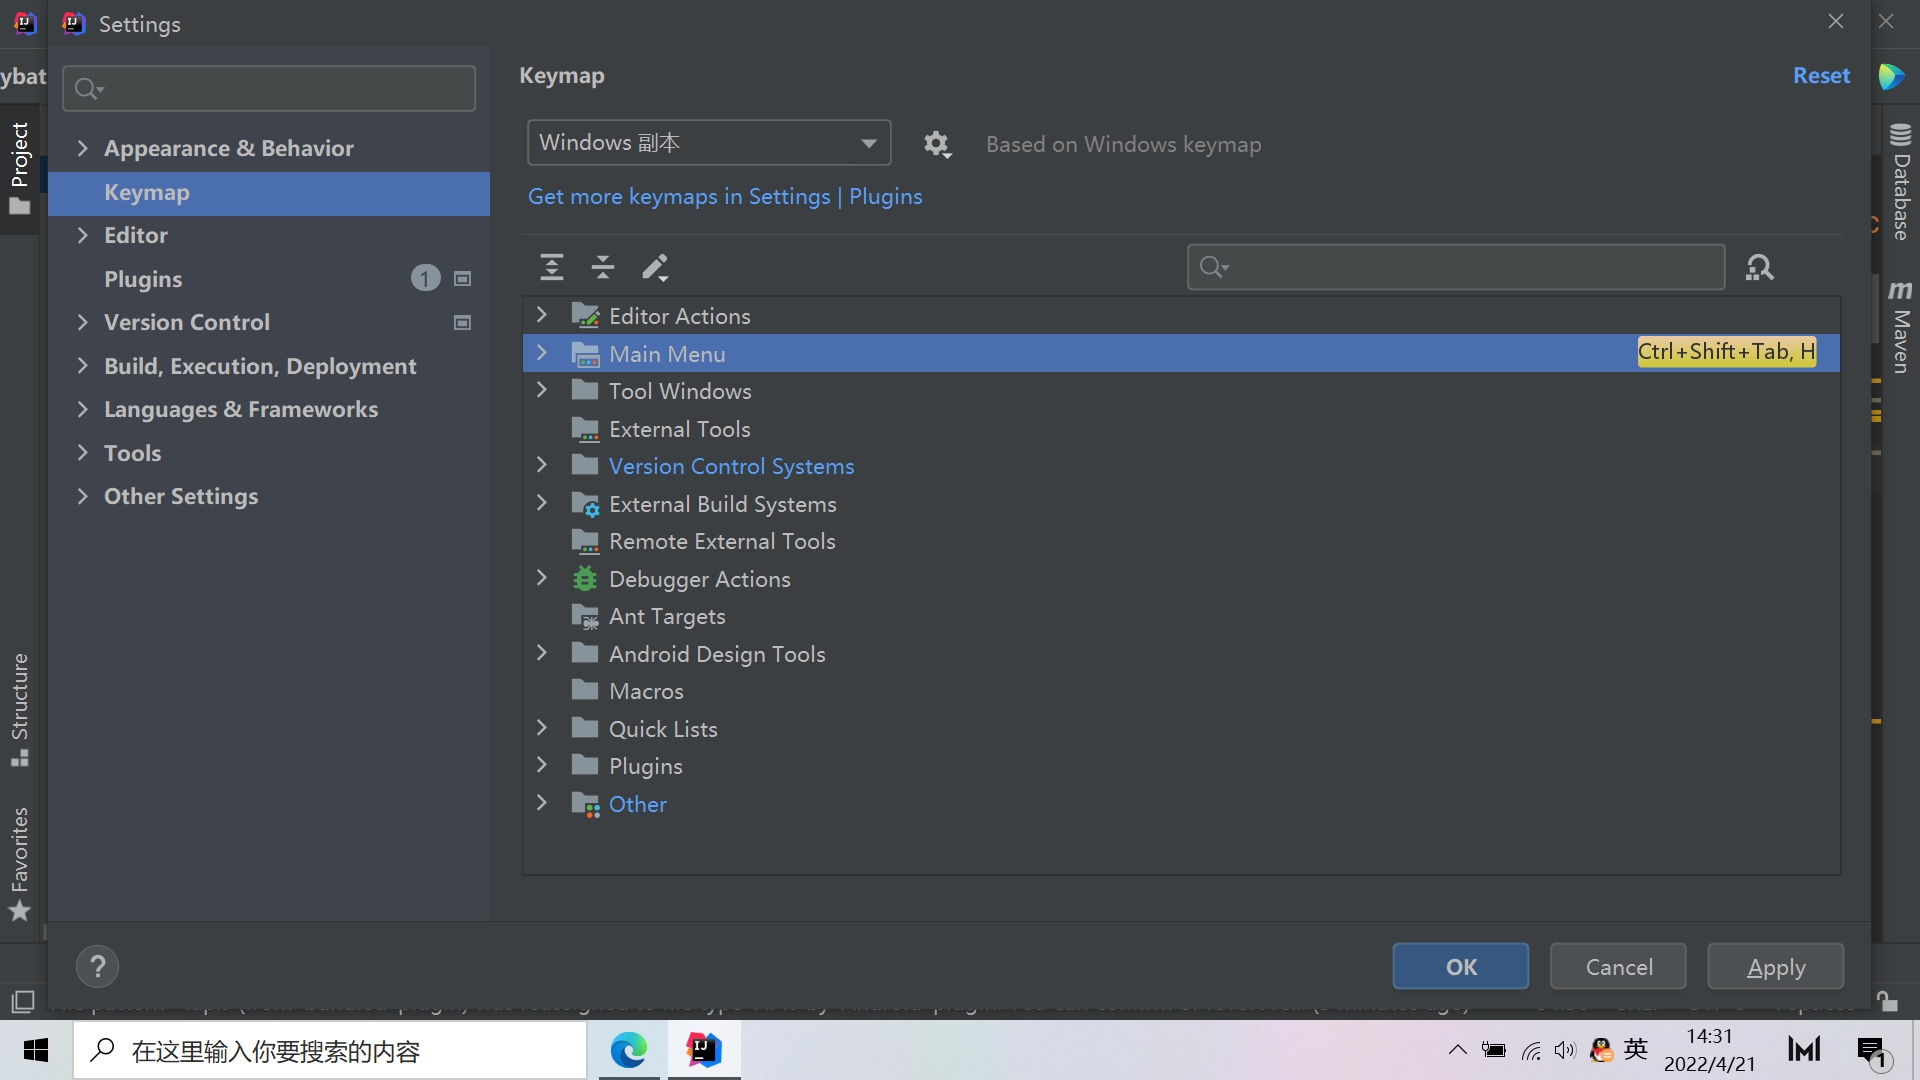
Task: Expand the Editor Actions tree node
Action: (542, 315)
